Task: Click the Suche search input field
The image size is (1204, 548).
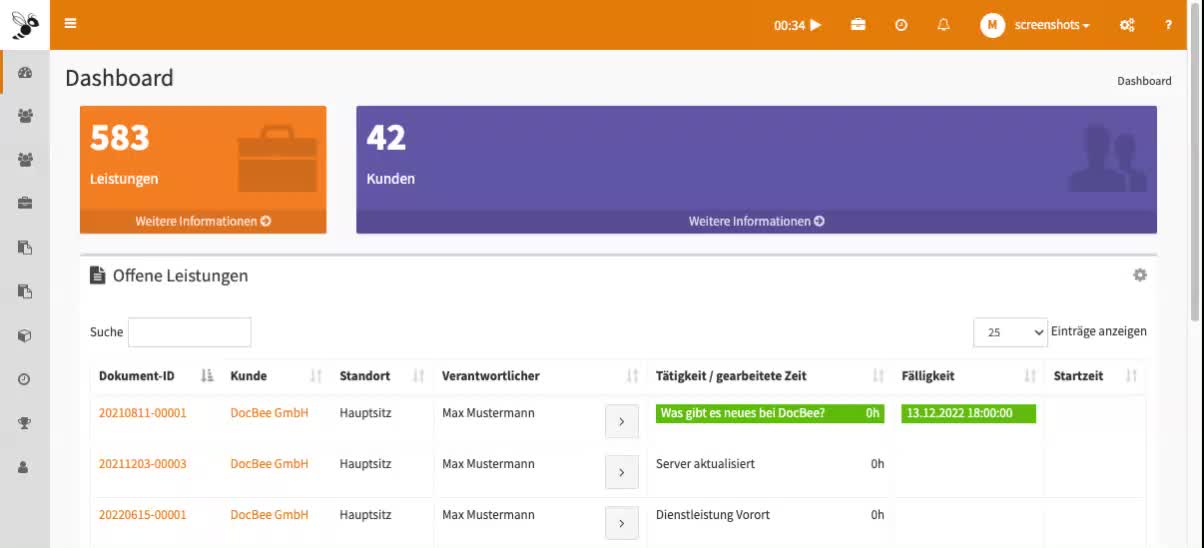Action: click(x=189, y=332)
